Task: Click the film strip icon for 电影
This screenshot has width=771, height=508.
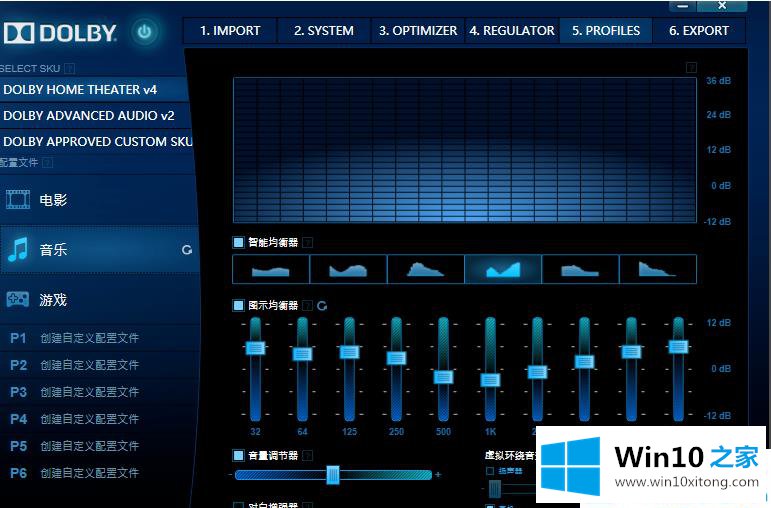Action: [18, 200]
